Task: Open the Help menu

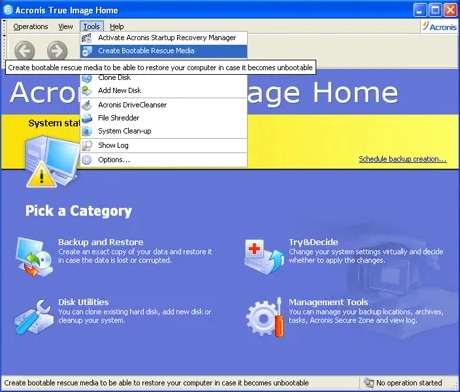Action: click(x=117, y=27)
